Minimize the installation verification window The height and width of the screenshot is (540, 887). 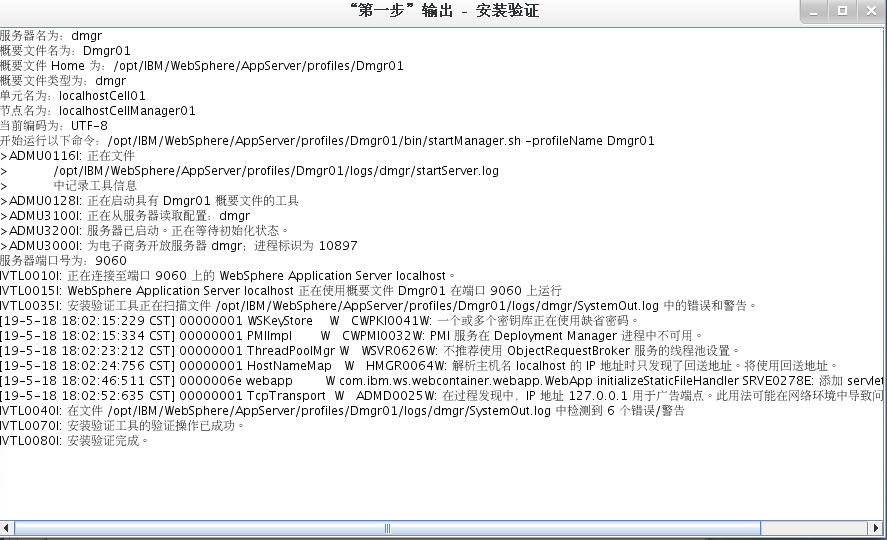coord(813,11)
